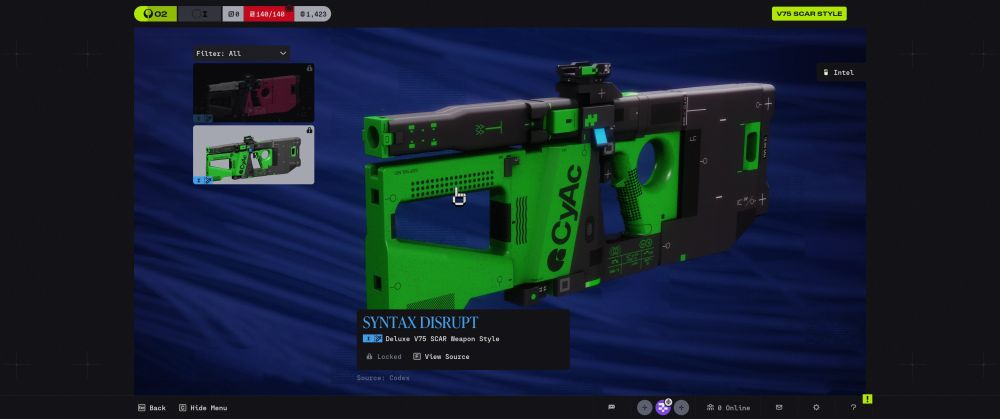Open the settings gear

coord(816,407)
